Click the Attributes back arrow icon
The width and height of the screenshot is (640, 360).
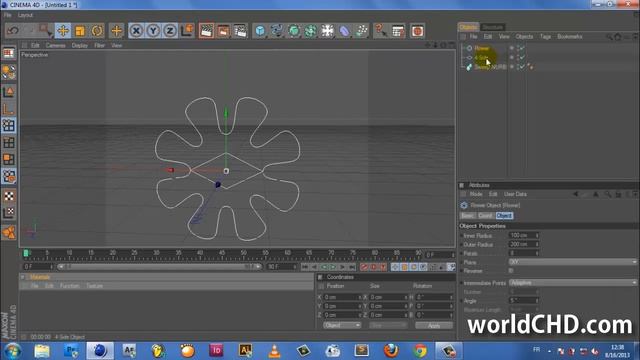pyautogui.click(x=576, y=194)
